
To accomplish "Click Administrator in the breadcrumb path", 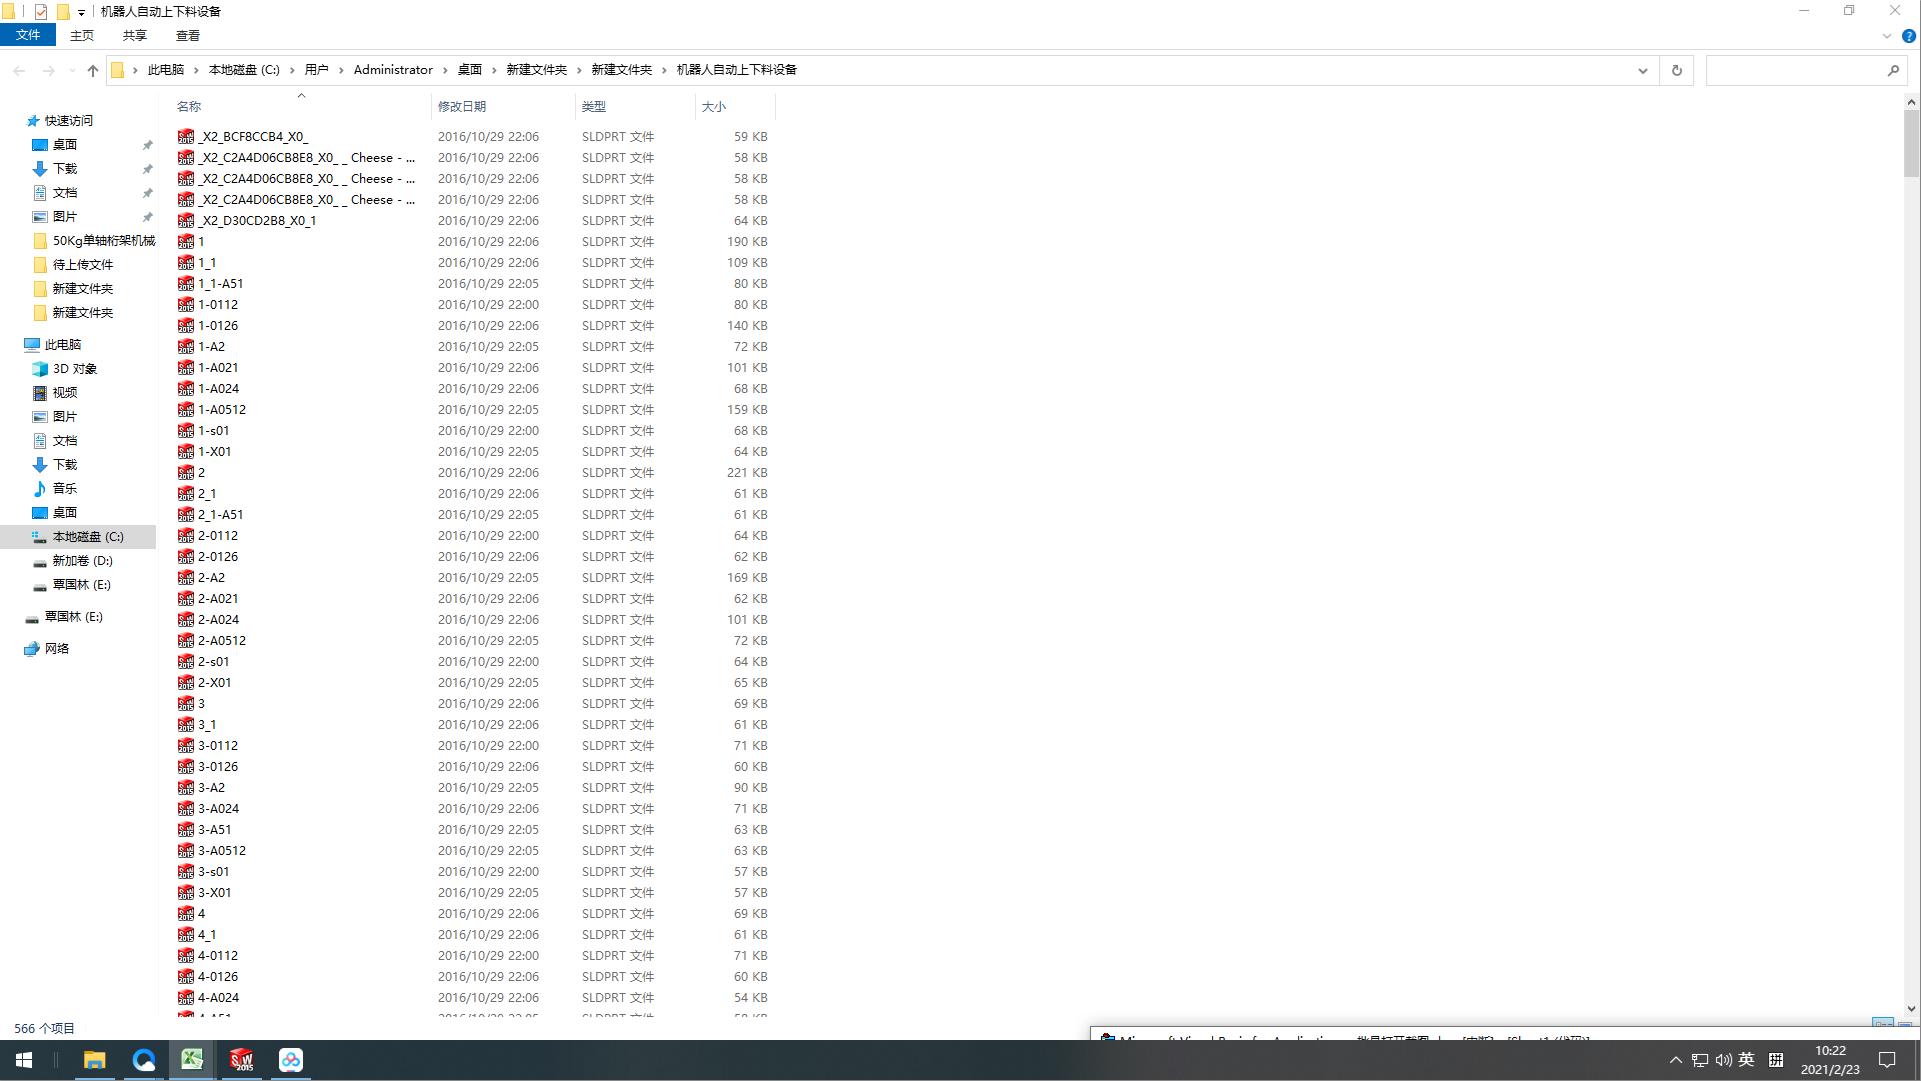I will tap(393, 70).
